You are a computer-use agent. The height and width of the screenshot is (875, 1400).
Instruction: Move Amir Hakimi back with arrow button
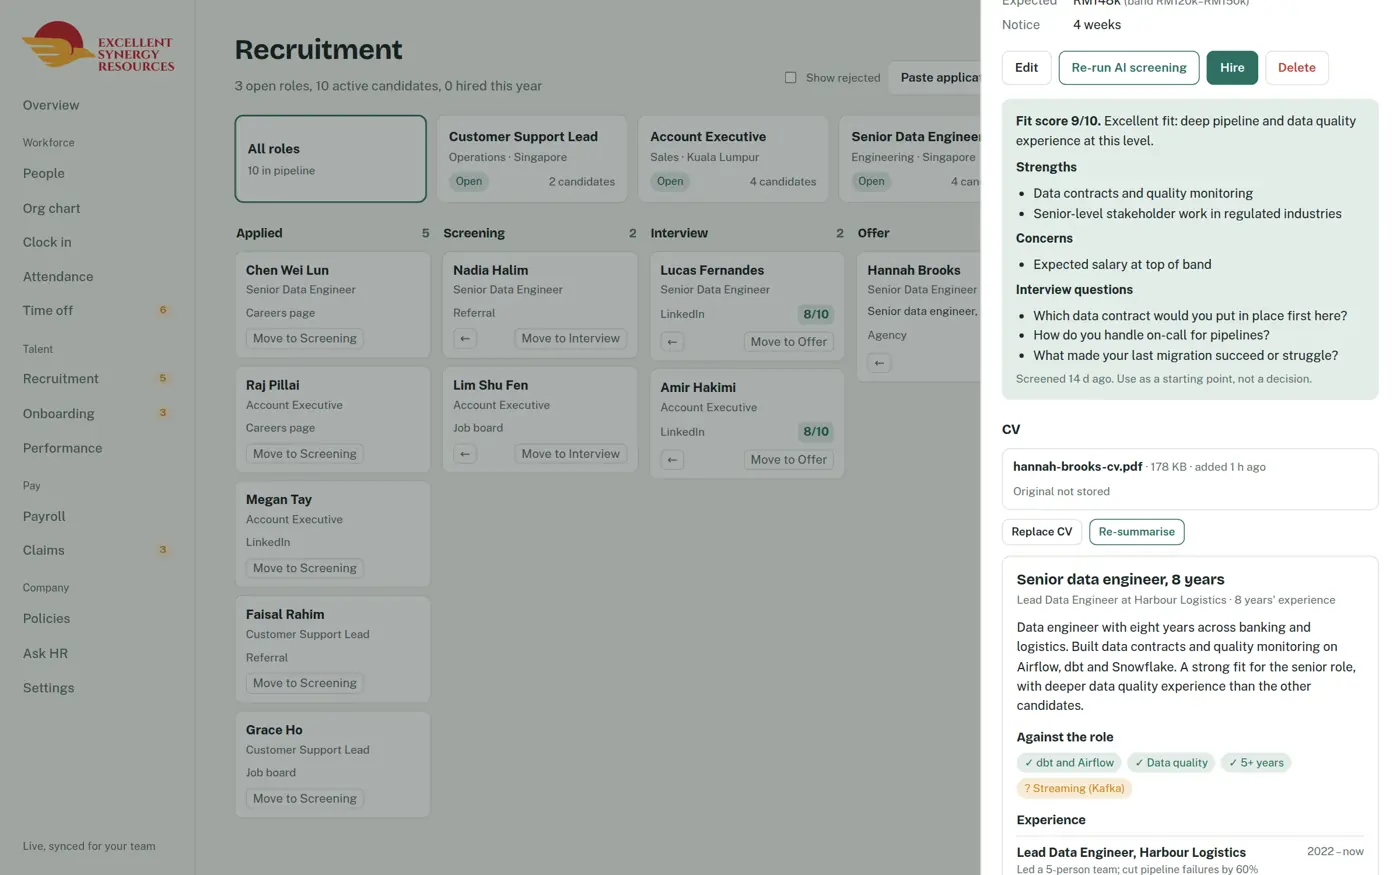tap(672, 460)
